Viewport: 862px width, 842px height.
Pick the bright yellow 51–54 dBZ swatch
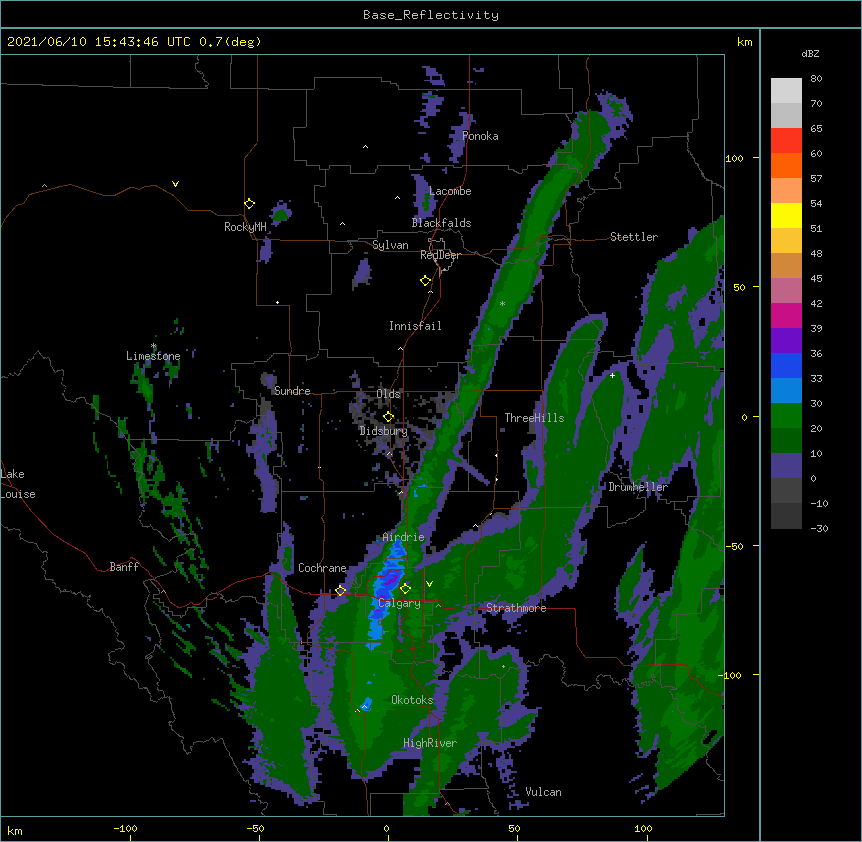(x=786, y=216)
